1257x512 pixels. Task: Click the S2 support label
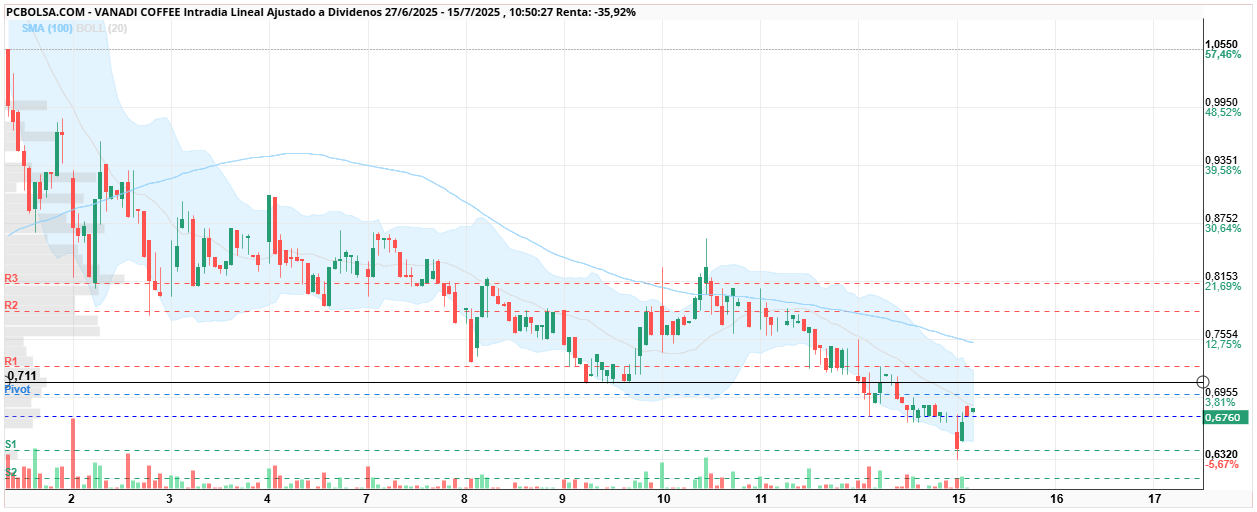(11, 471)
